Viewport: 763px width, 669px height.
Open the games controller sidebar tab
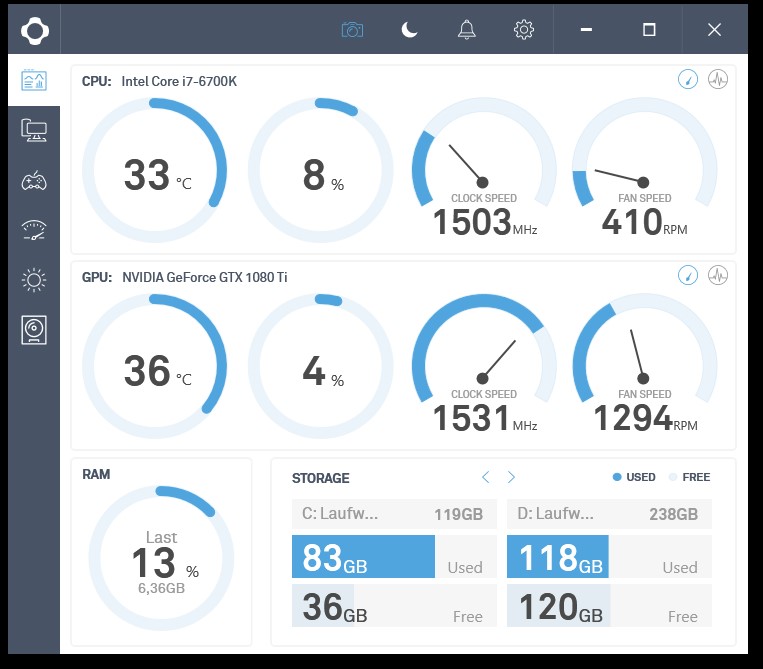coord(34,181)
